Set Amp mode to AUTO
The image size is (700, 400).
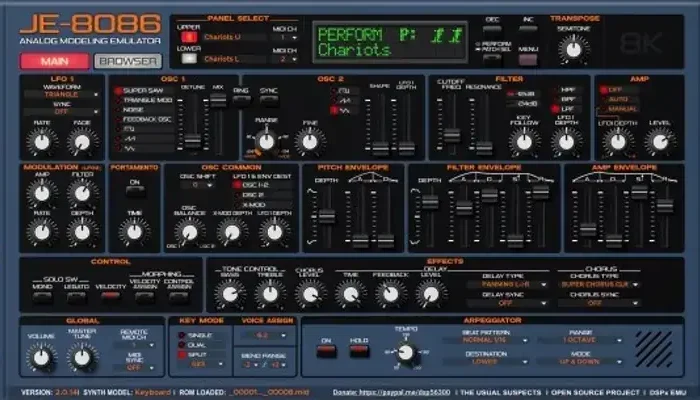[x=618, y=99]
